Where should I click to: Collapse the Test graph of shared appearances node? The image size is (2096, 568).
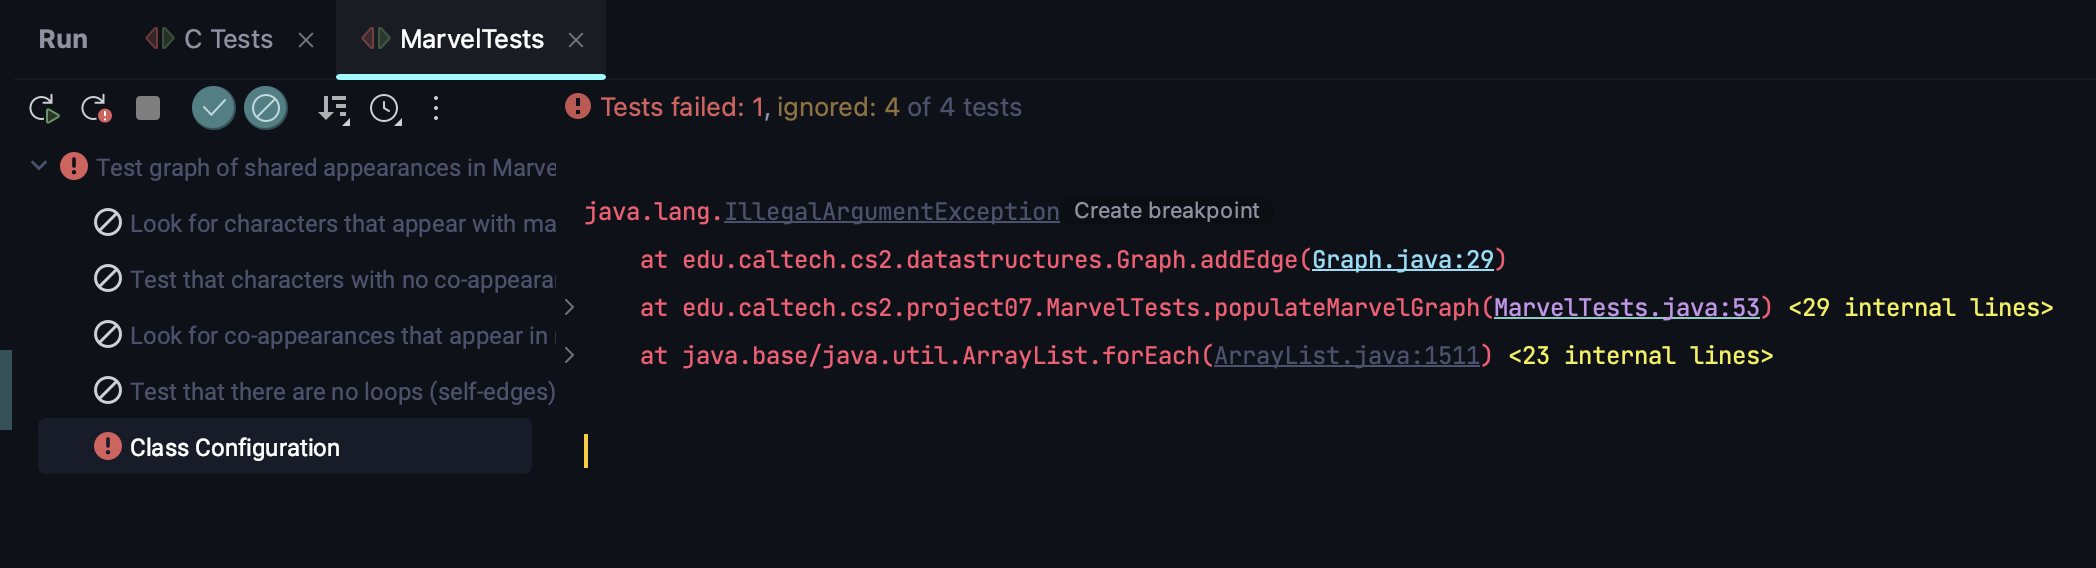tap(39, 166)
